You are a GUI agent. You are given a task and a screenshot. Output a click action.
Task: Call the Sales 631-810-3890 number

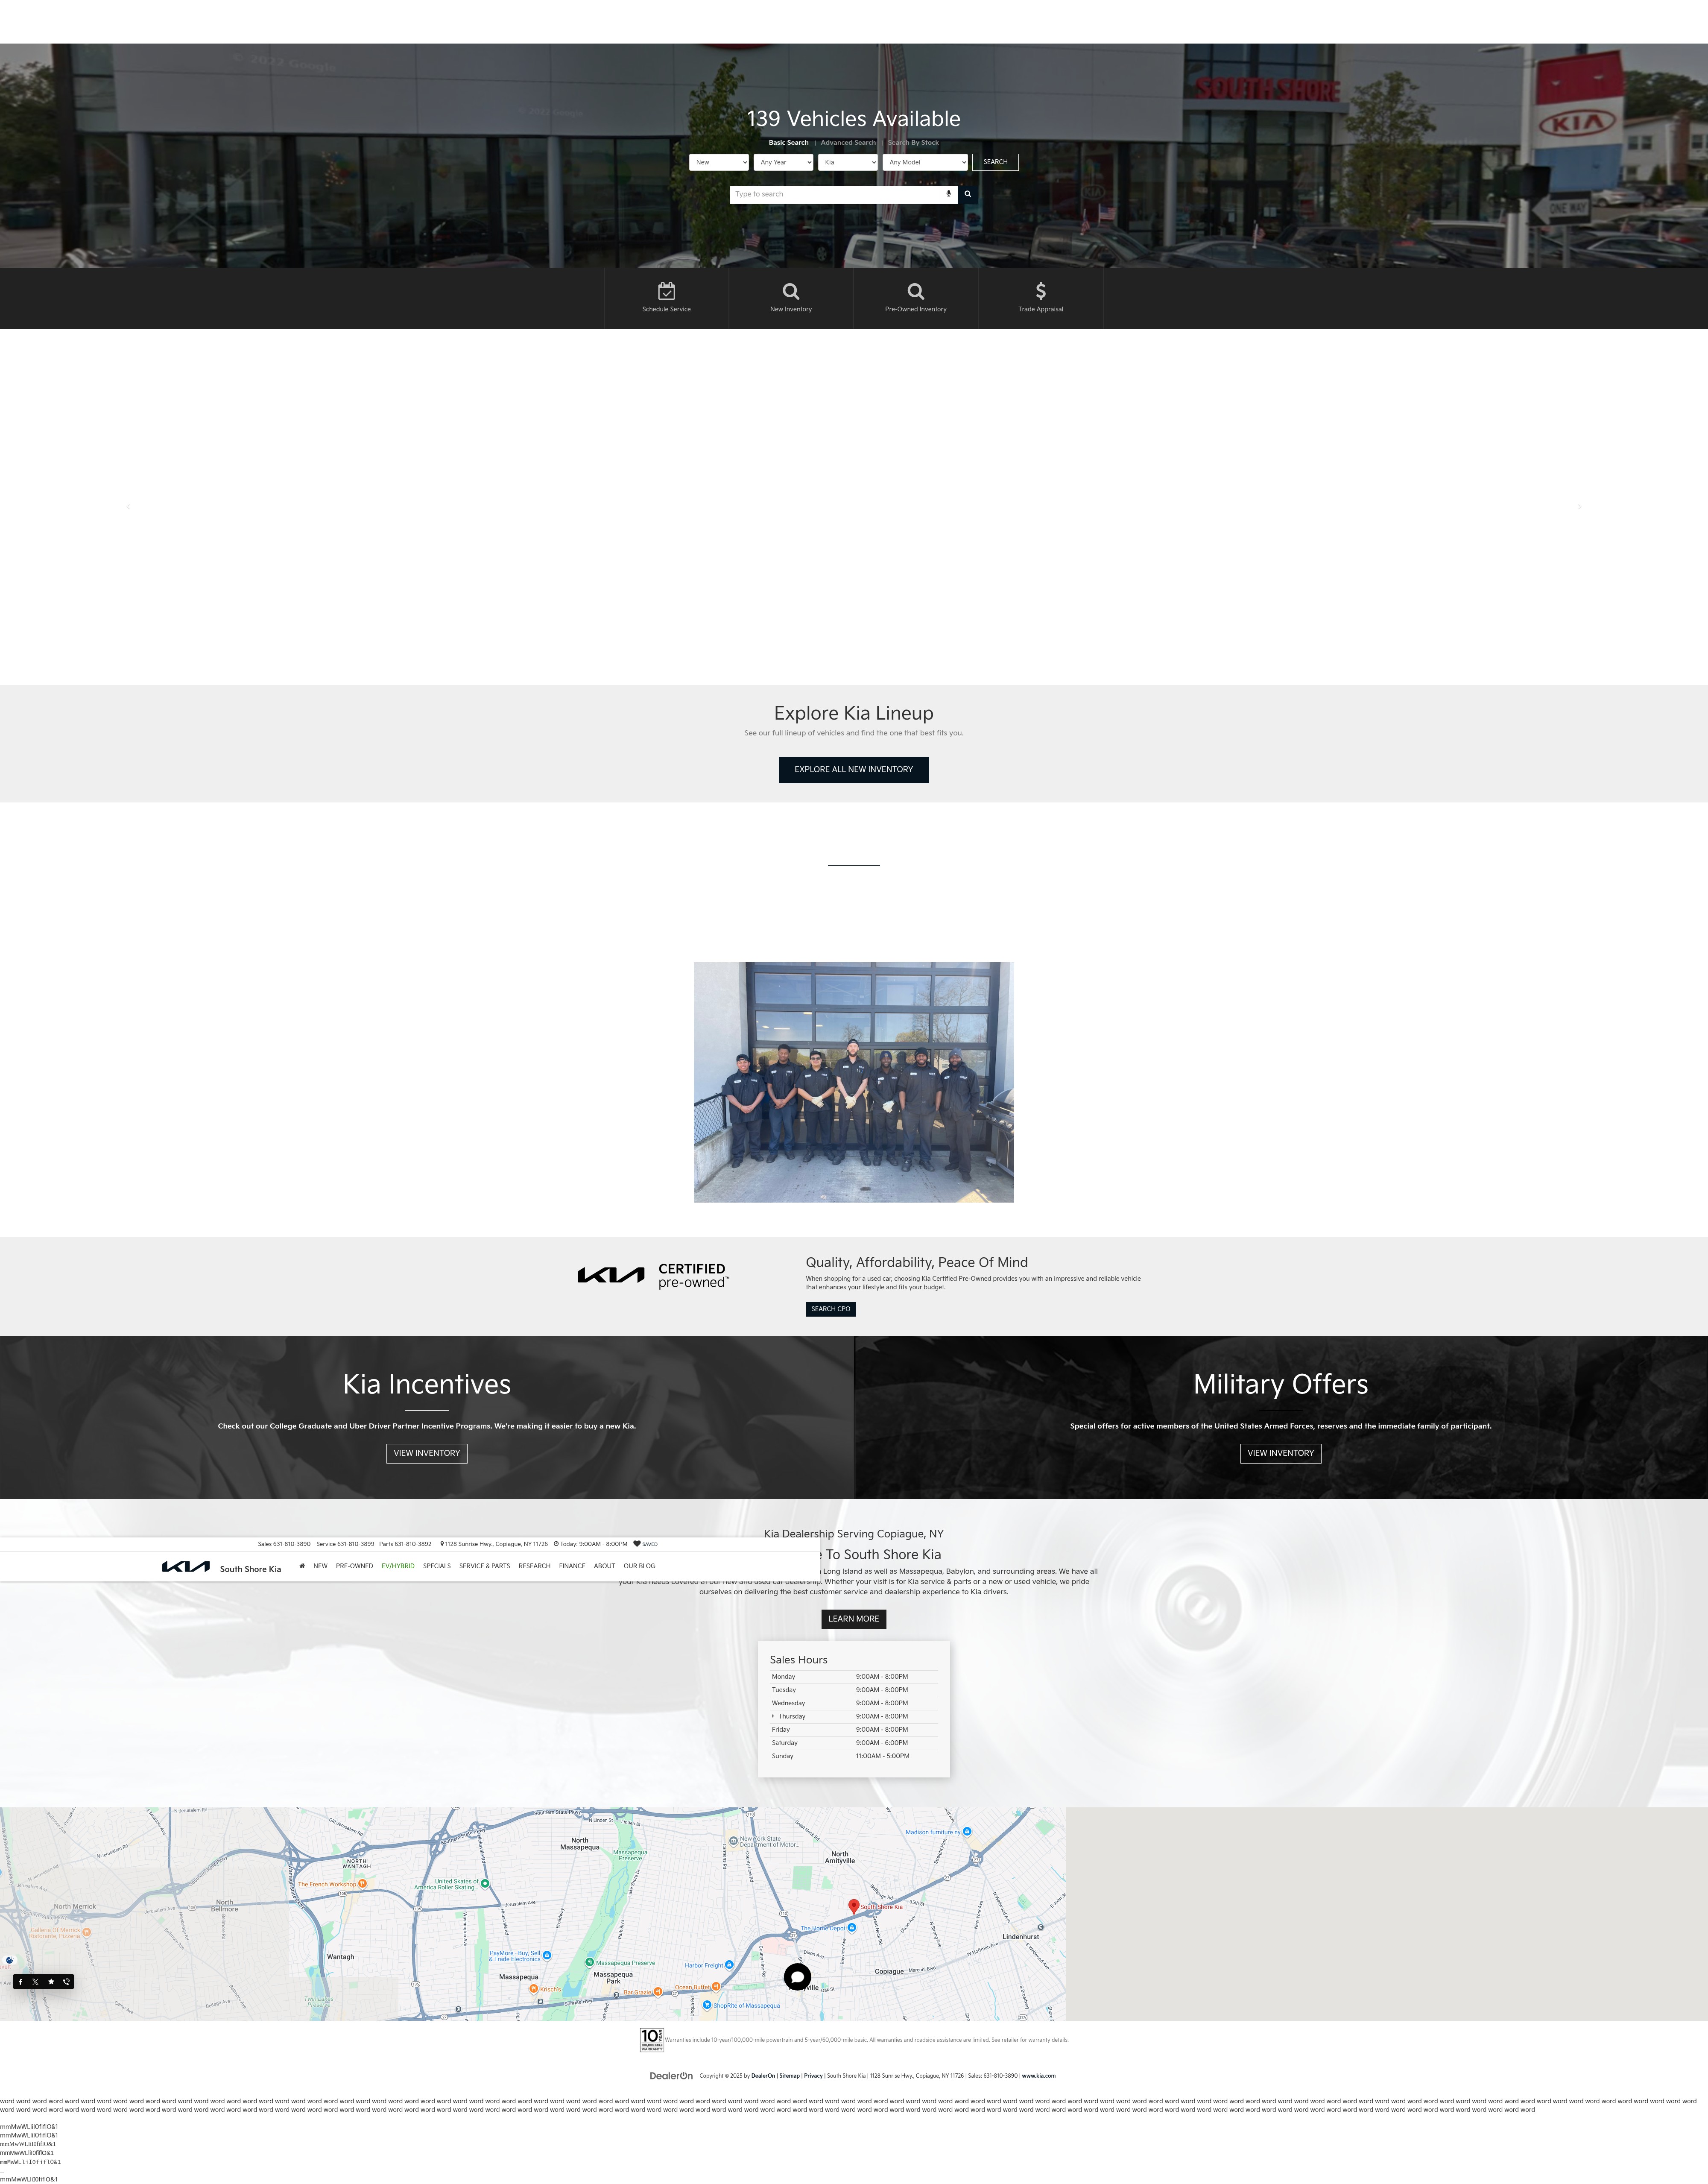[284, 1544]
